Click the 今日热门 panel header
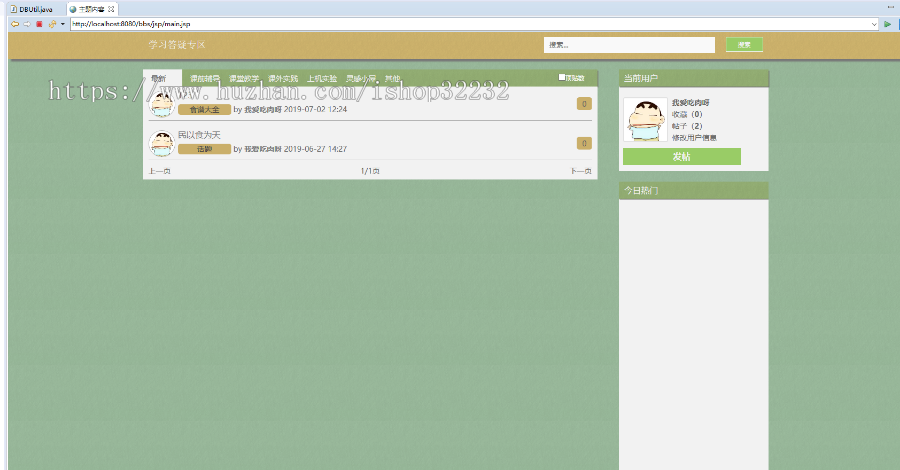900x470 pixels. [693, 191]
